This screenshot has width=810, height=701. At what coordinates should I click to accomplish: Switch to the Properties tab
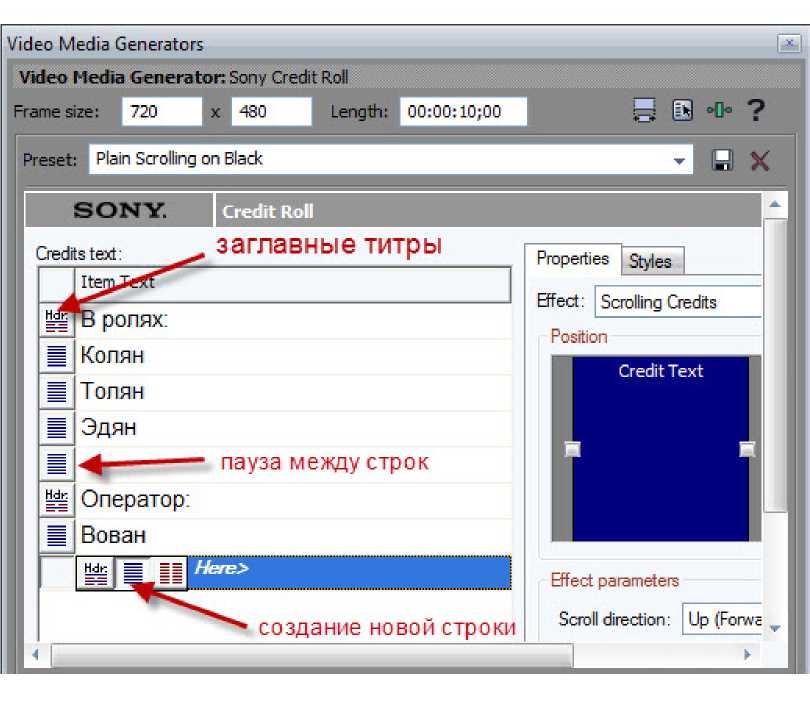[x=572, y=258]
